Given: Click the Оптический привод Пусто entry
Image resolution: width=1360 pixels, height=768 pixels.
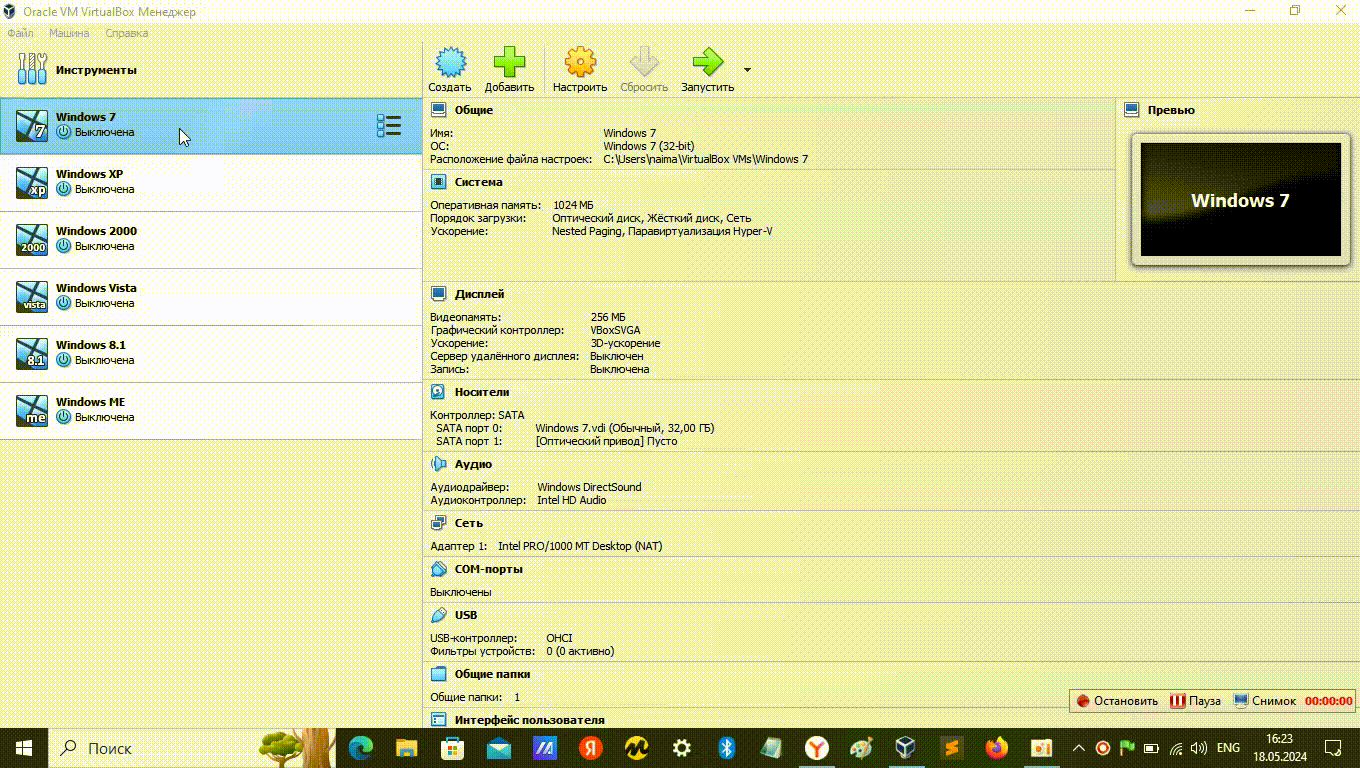Looking at the screenshot, I should point(606,441).
